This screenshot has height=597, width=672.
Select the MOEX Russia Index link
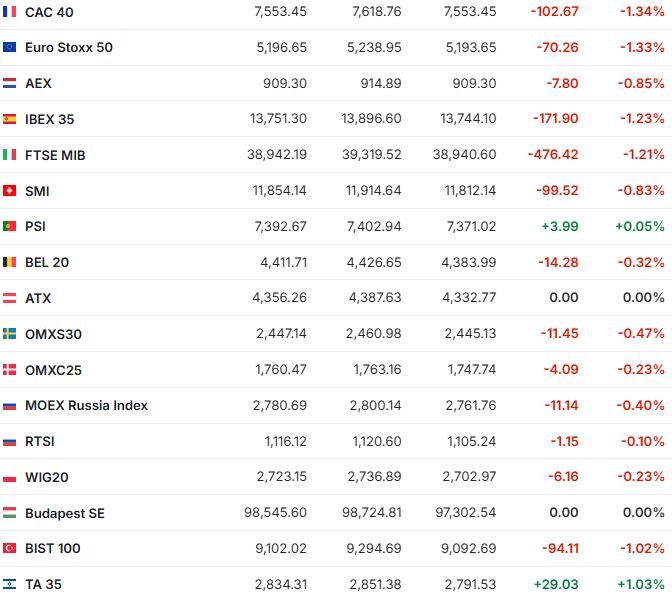click(86, 405)
